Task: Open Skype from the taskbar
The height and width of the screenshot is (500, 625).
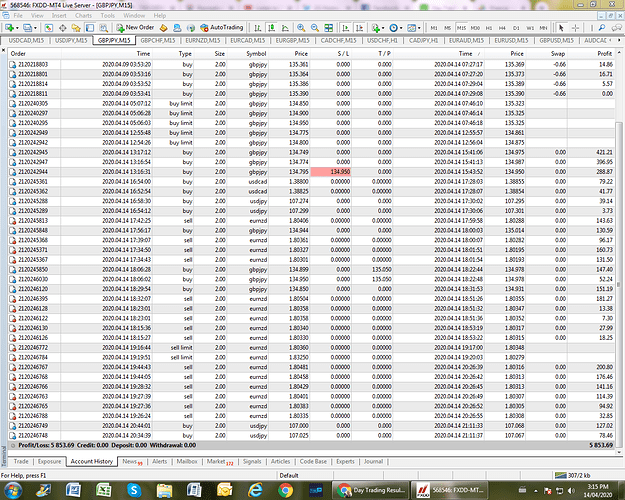Action: 134,490
